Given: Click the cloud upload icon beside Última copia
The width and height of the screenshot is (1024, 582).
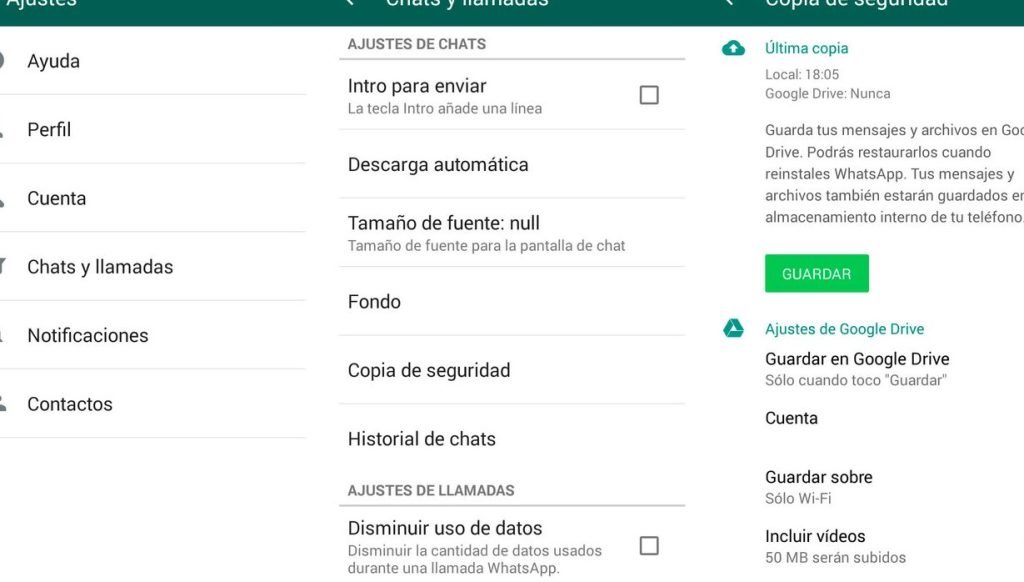Looking at the screenshot, I should pos(733,48).
